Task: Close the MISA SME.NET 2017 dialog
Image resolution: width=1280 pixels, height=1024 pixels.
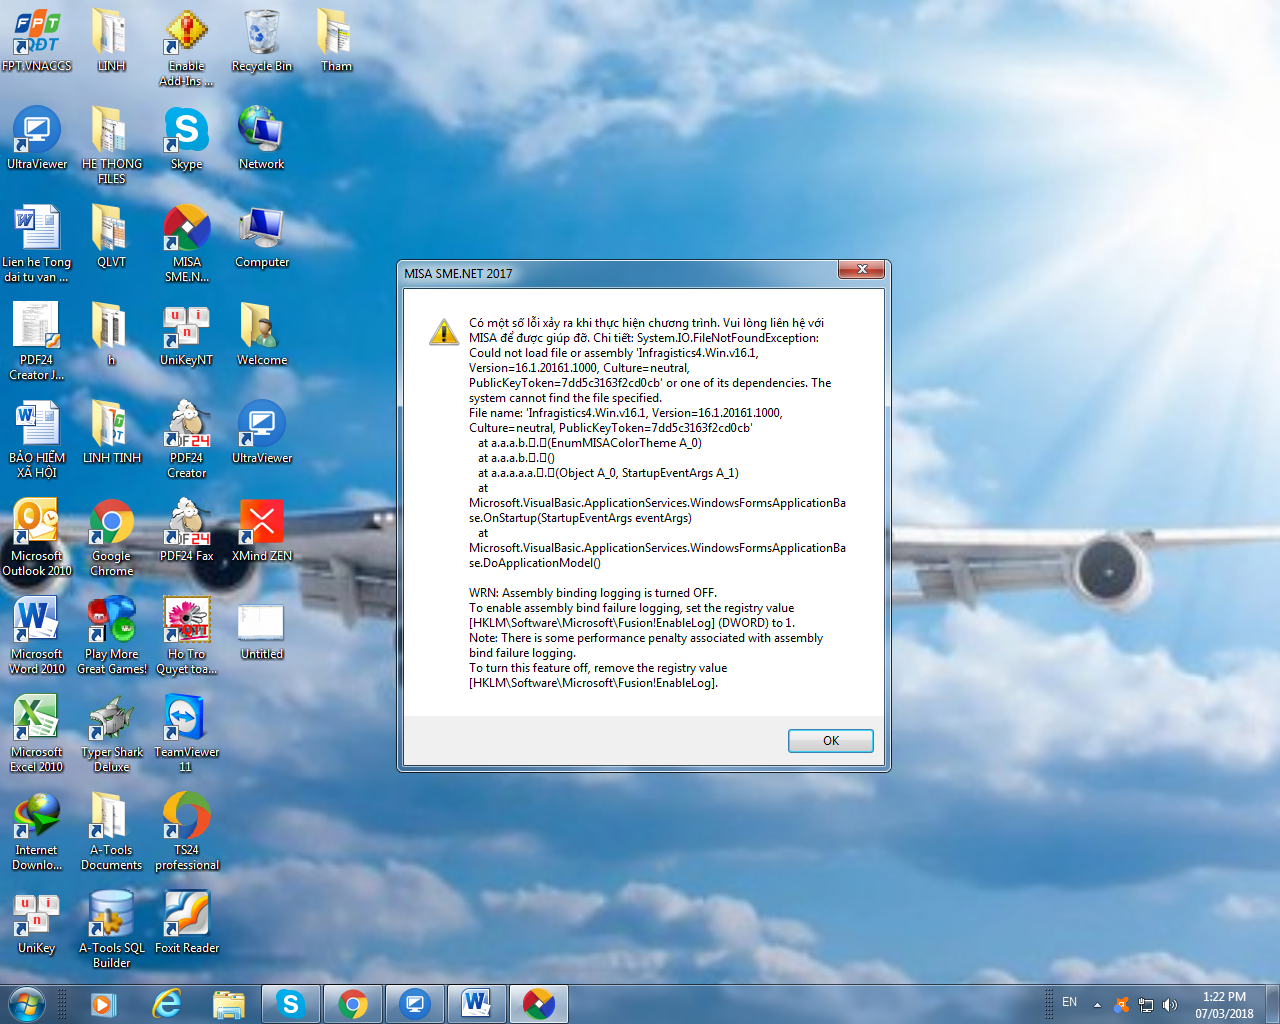Action: 861,270
